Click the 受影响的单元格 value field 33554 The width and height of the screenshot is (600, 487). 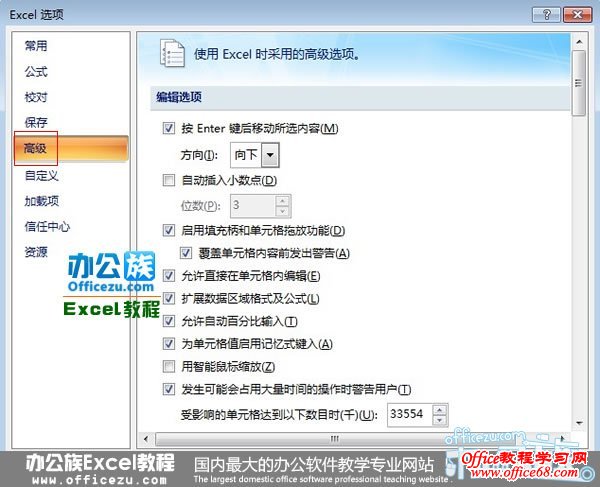tap(410, 414)
